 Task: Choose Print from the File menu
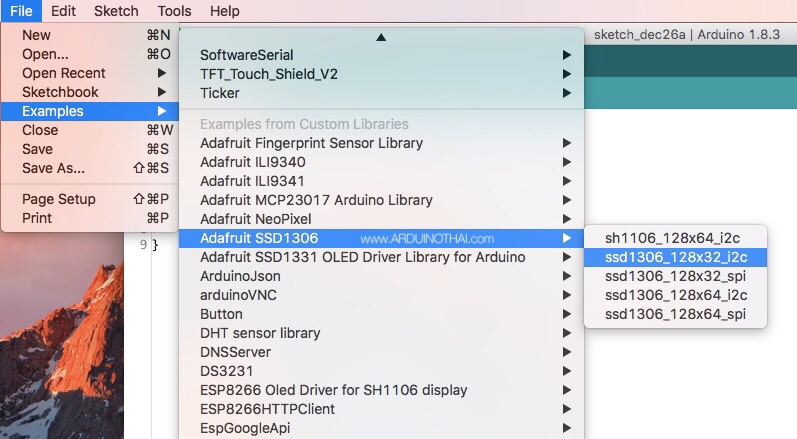pyautogui.click(x=90, y=218)
